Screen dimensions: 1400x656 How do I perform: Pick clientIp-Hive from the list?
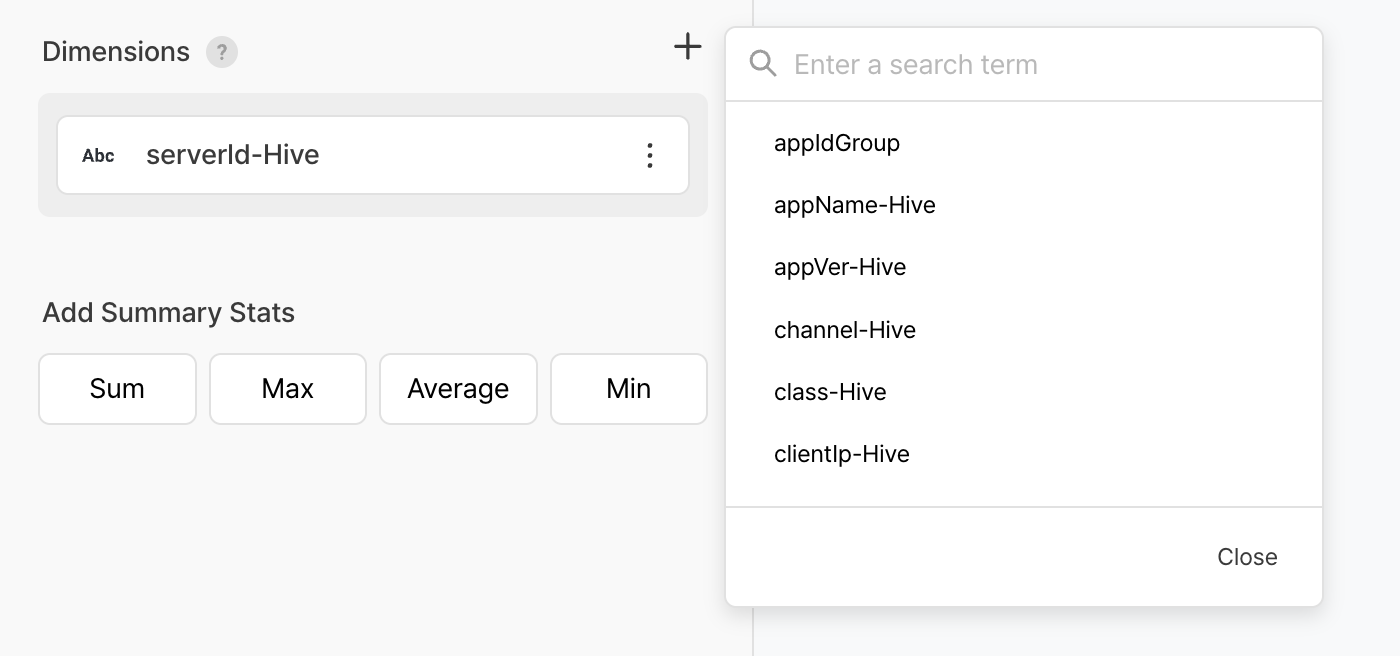click(x=842, y=454)
